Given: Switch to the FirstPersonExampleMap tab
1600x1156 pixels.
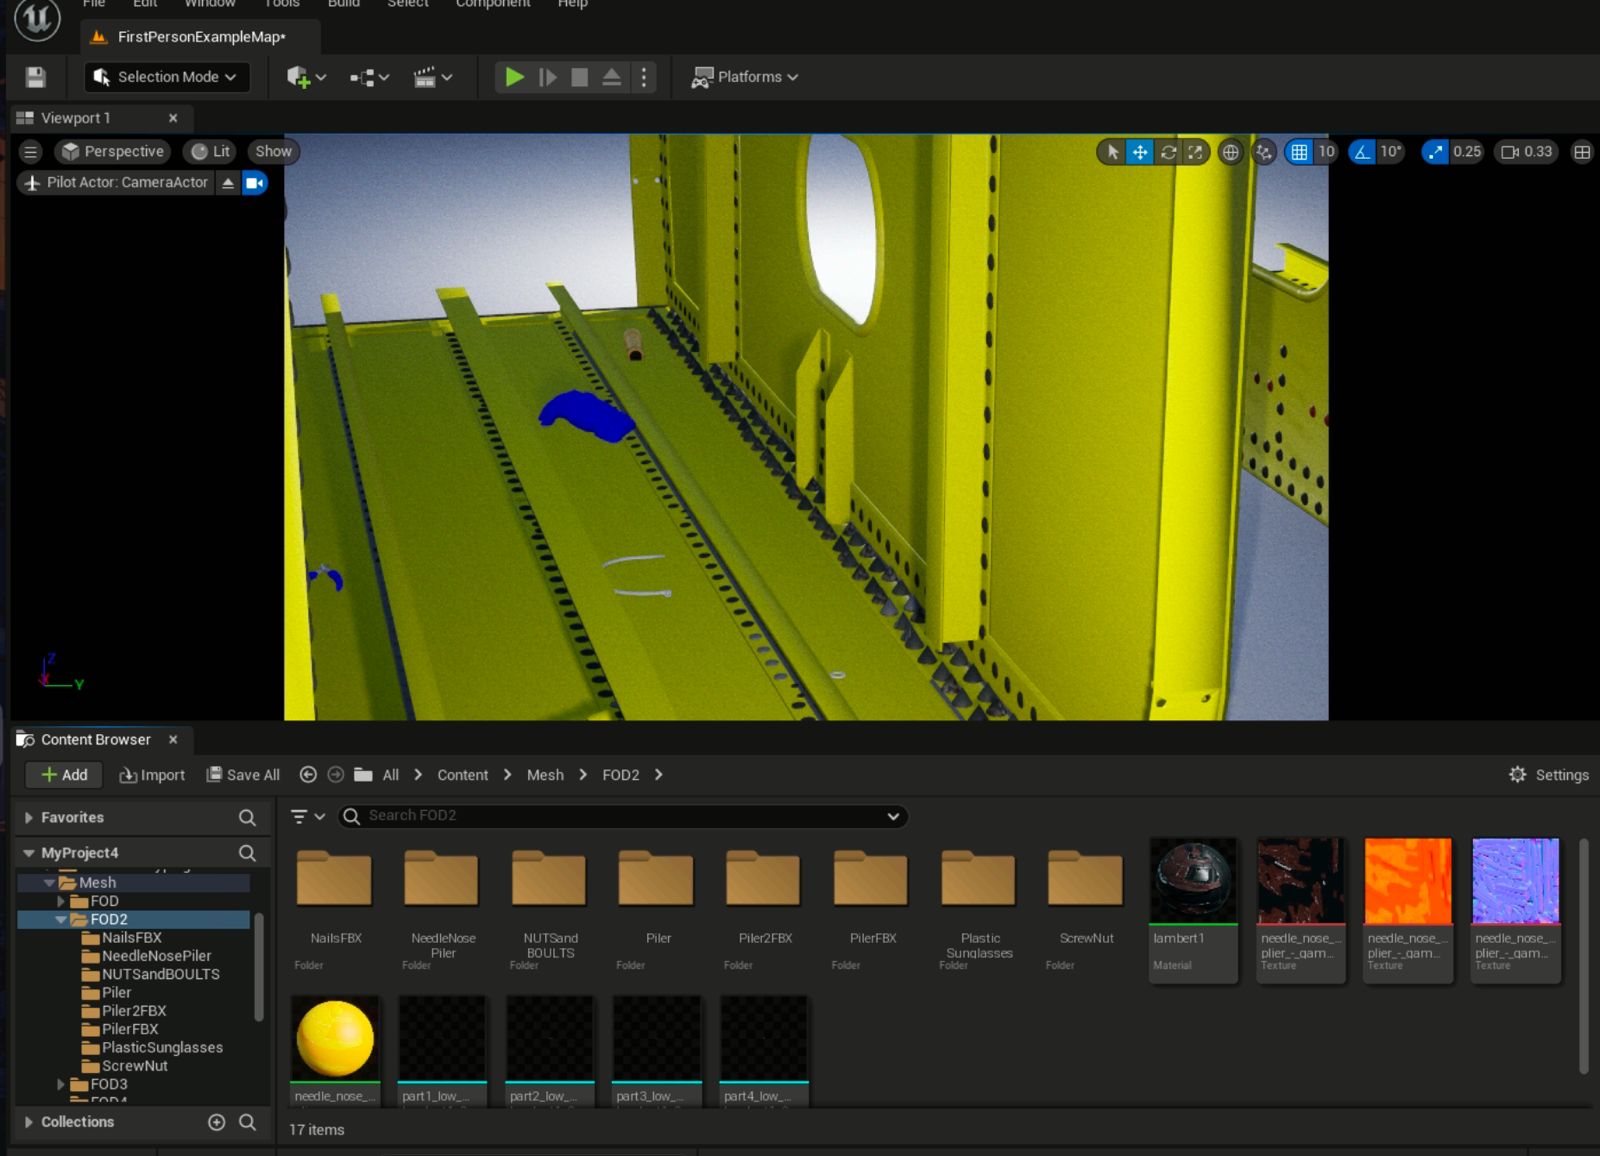Looking at the screenshot, I should 198,37.
